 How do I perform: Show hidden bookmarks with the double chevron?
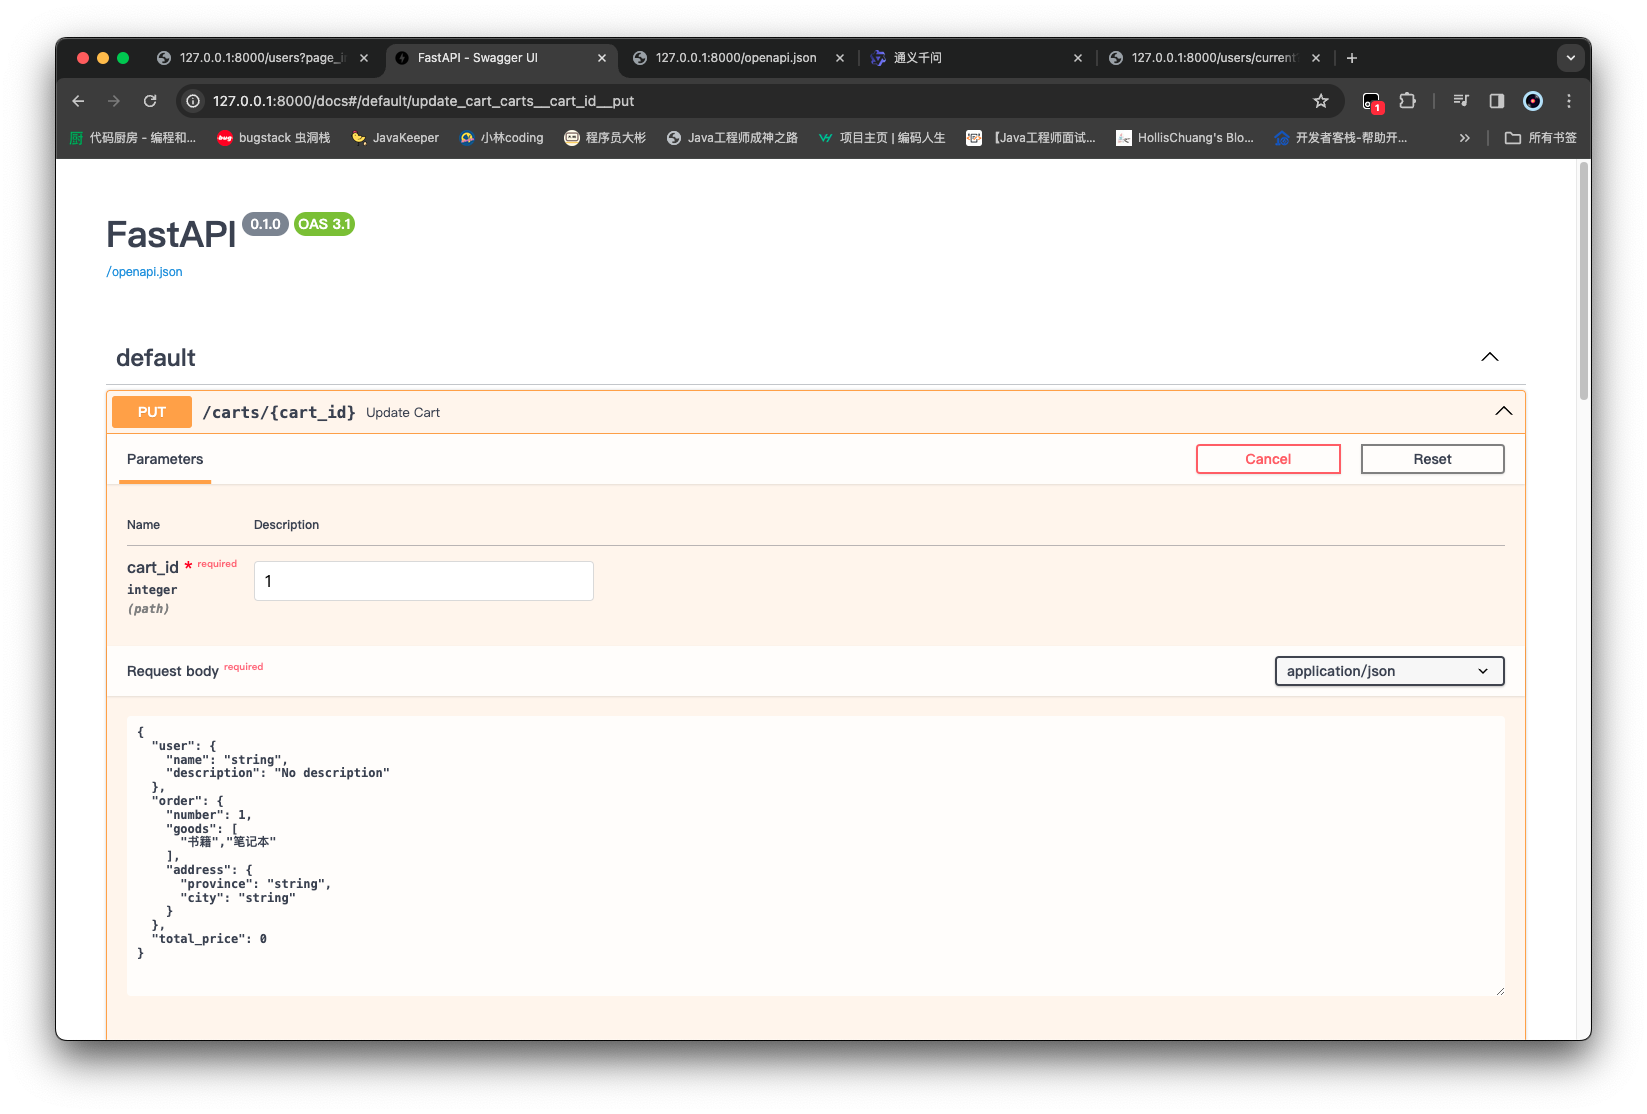click(x=1465, y=138)
